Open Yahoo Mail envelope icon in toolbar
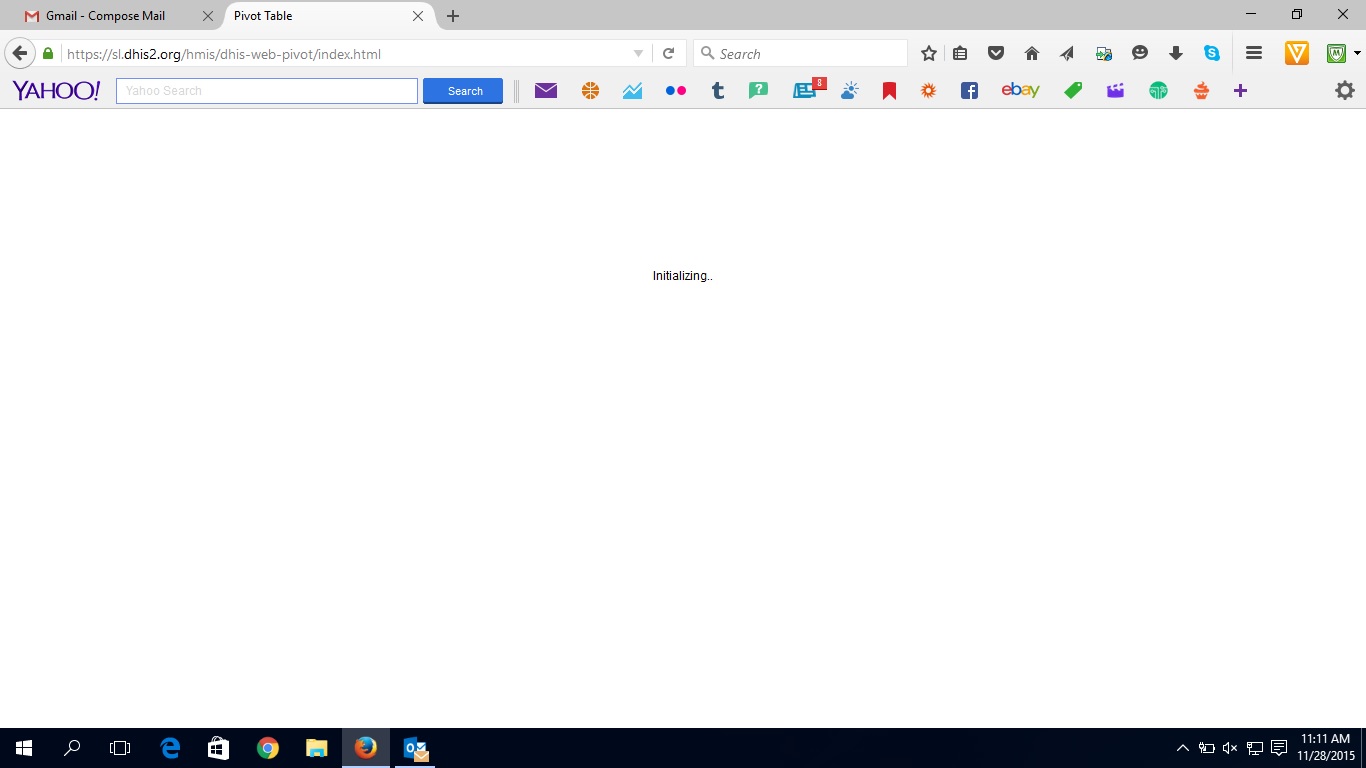This screenshot has height=768, width=1366. 545,91
